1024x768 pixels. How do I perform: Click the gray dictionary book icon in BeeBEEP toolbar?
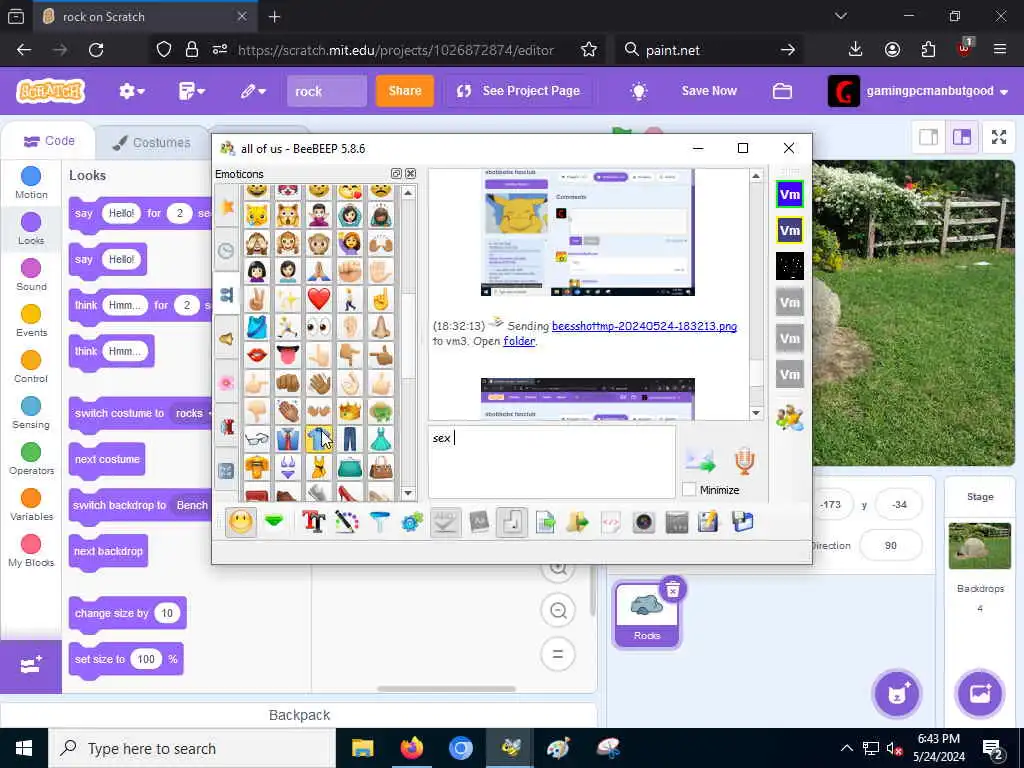click(479, 522)
